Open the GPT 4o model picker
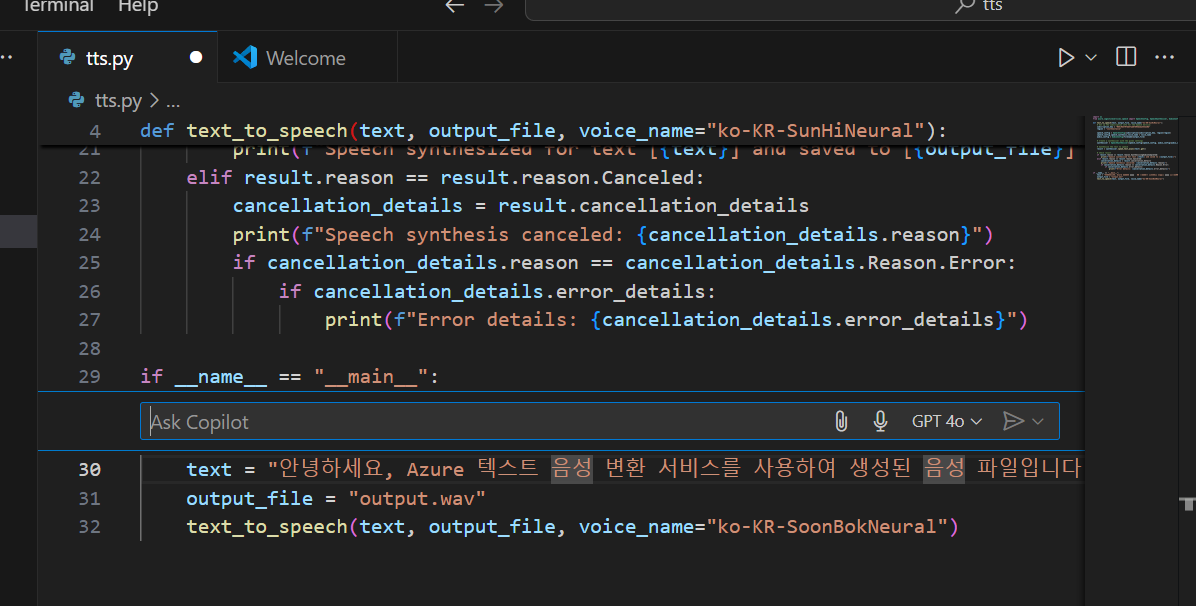The height and width of the screenshot is (606, 1196). pyautogui.click(x=940, y=421)
